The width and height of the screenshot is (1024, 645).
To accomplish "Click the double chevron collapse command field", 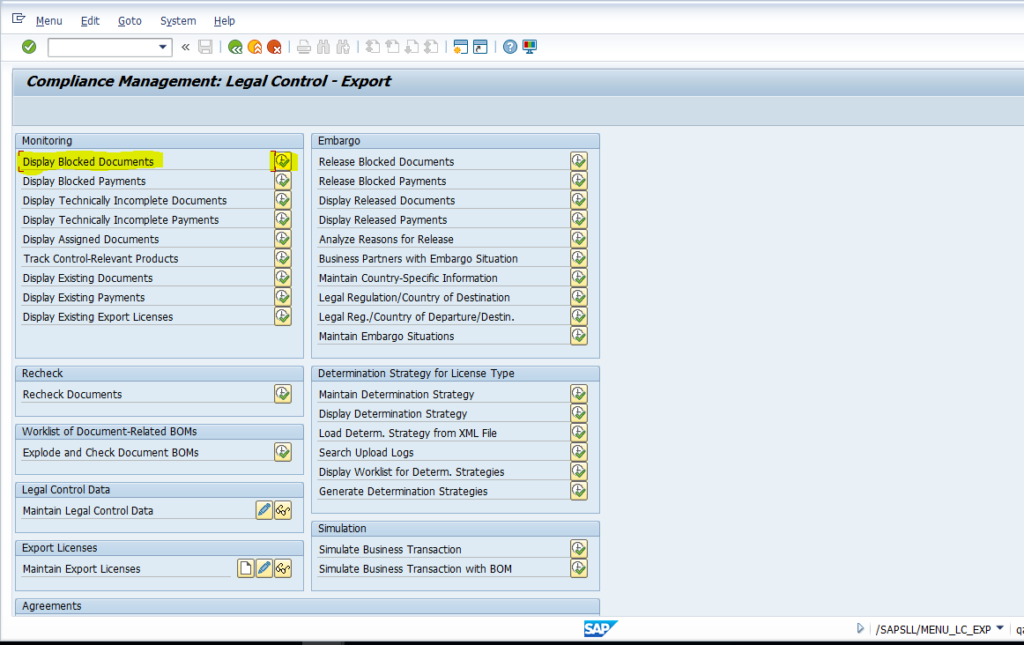I will (x=185, y=47).
